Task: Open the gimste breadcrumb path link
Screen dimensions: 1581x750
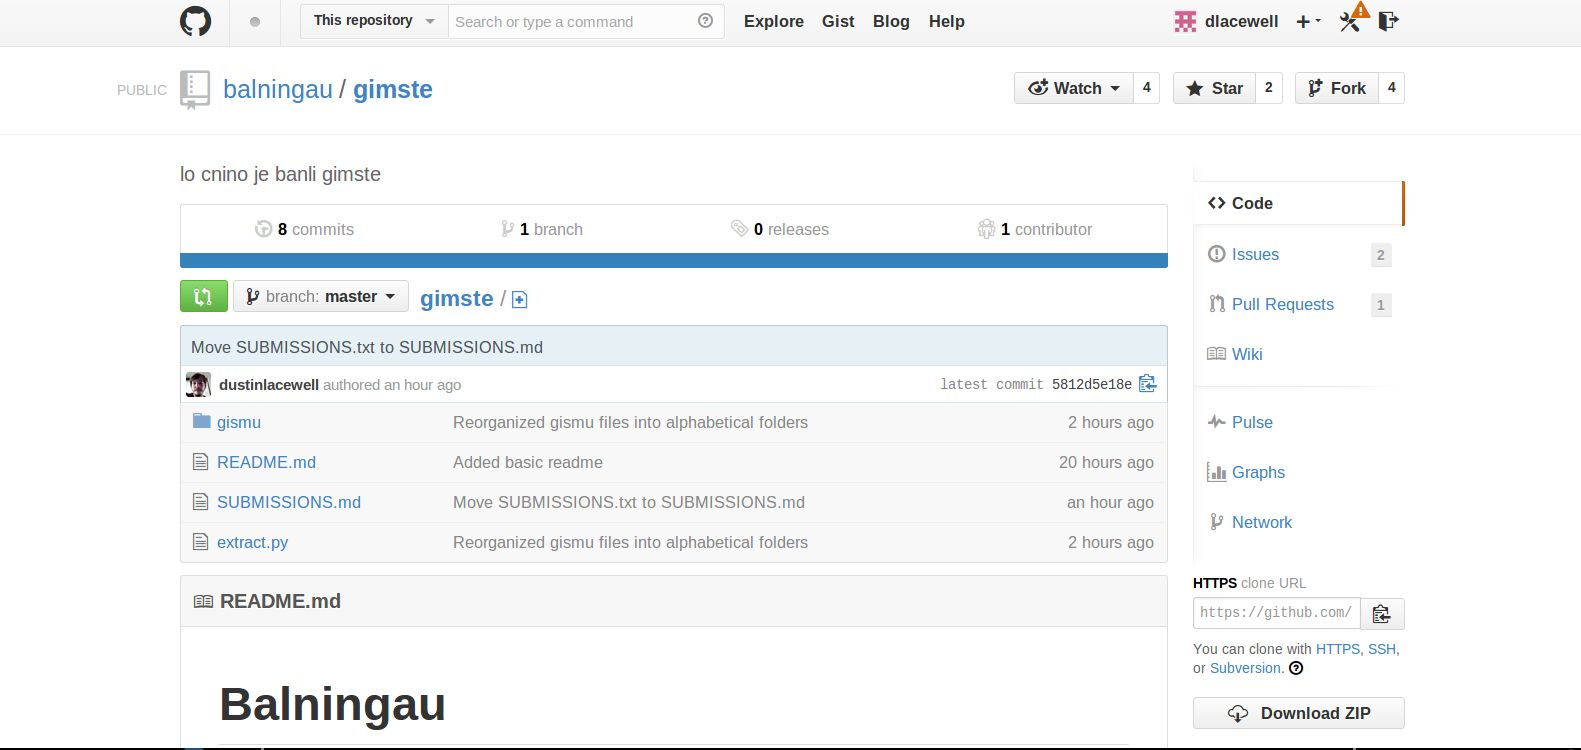Action: click(457, 298)
